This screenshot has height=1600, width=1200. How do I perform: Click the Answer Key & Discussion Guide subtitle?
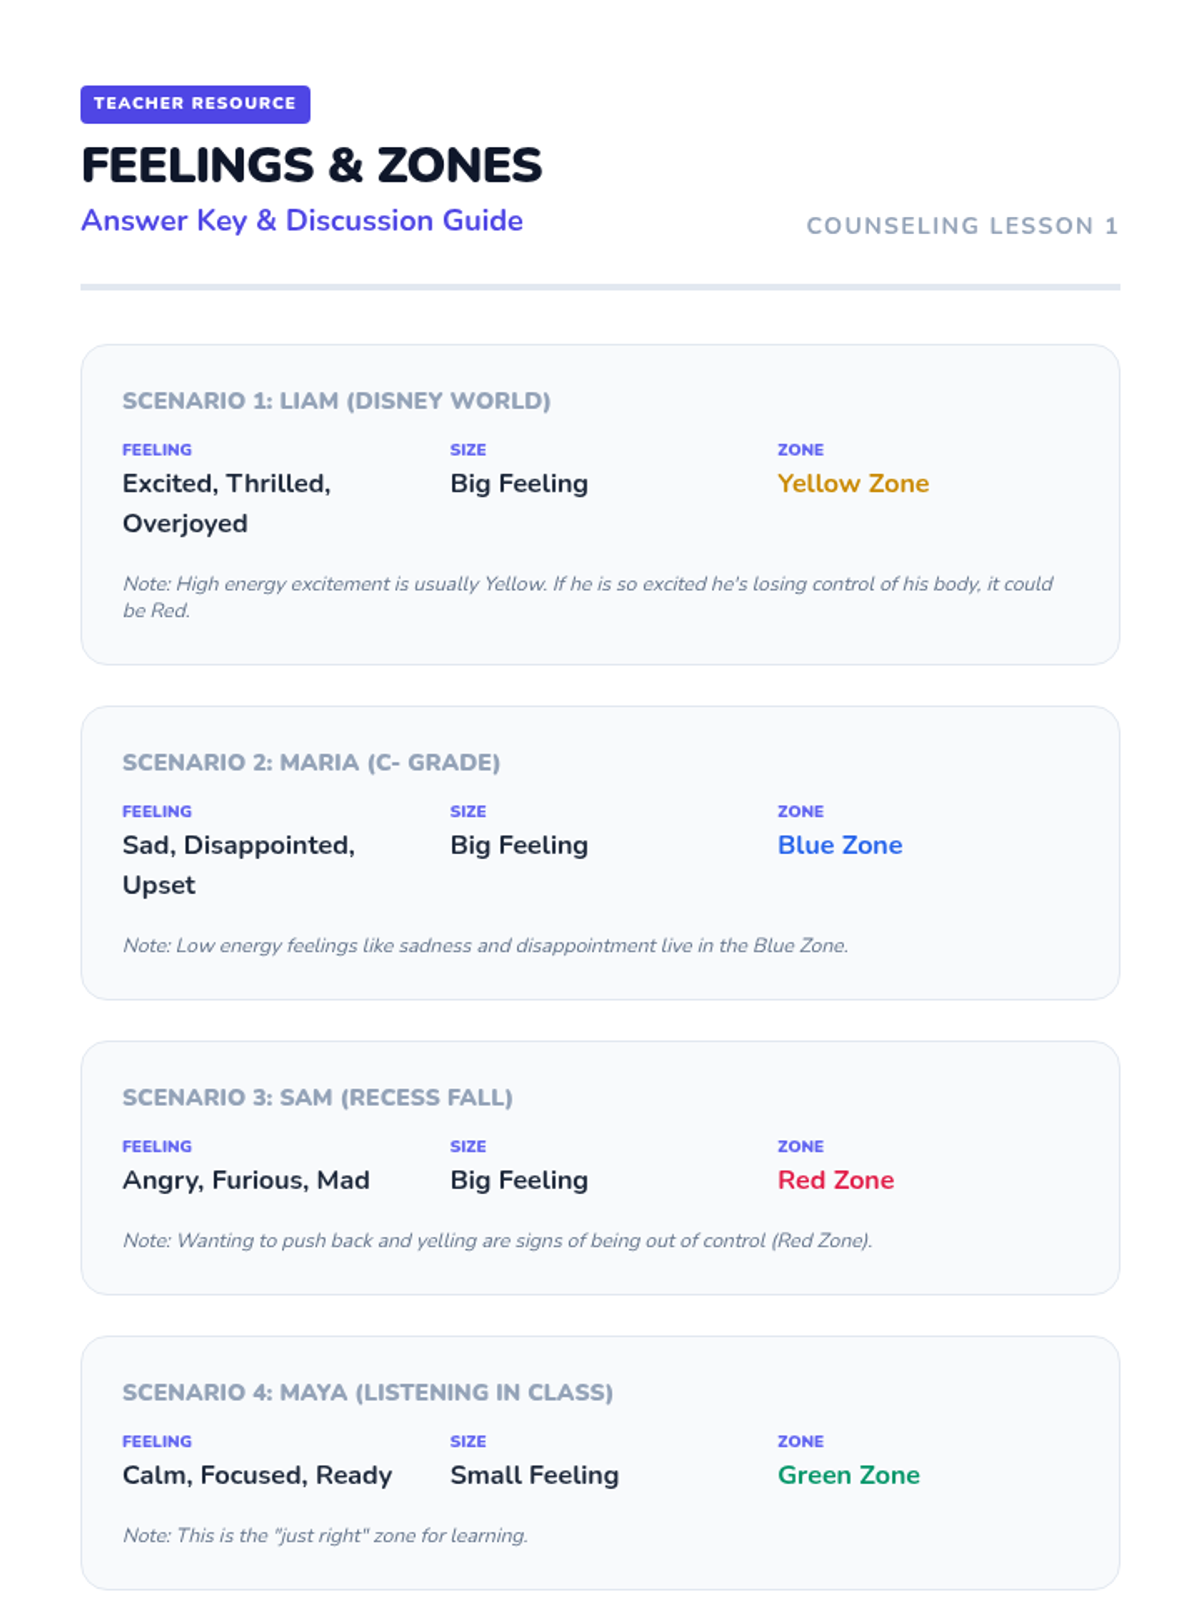pos(302,221)
